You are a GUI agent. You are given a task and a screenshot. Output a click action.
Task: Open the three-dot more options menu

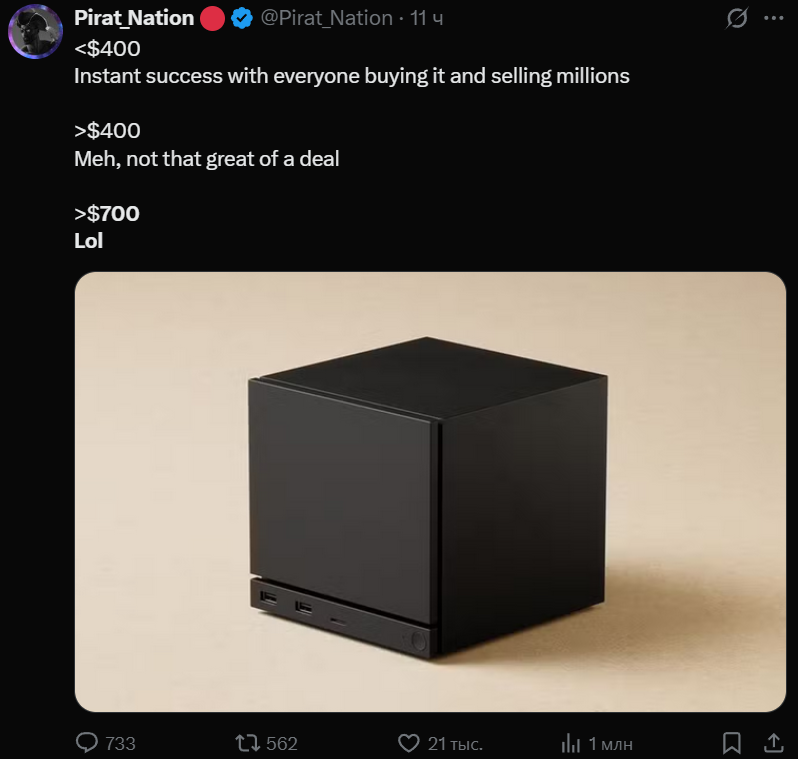tap(773, 18)
